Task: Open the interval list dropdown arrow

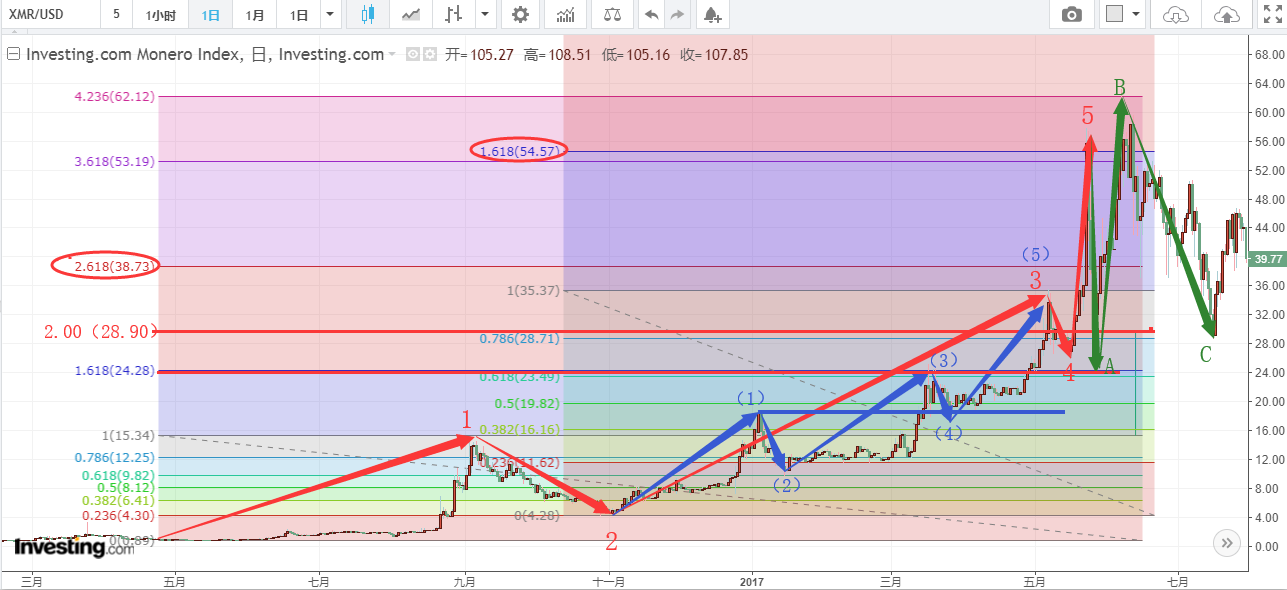Action: pos(331,15)
